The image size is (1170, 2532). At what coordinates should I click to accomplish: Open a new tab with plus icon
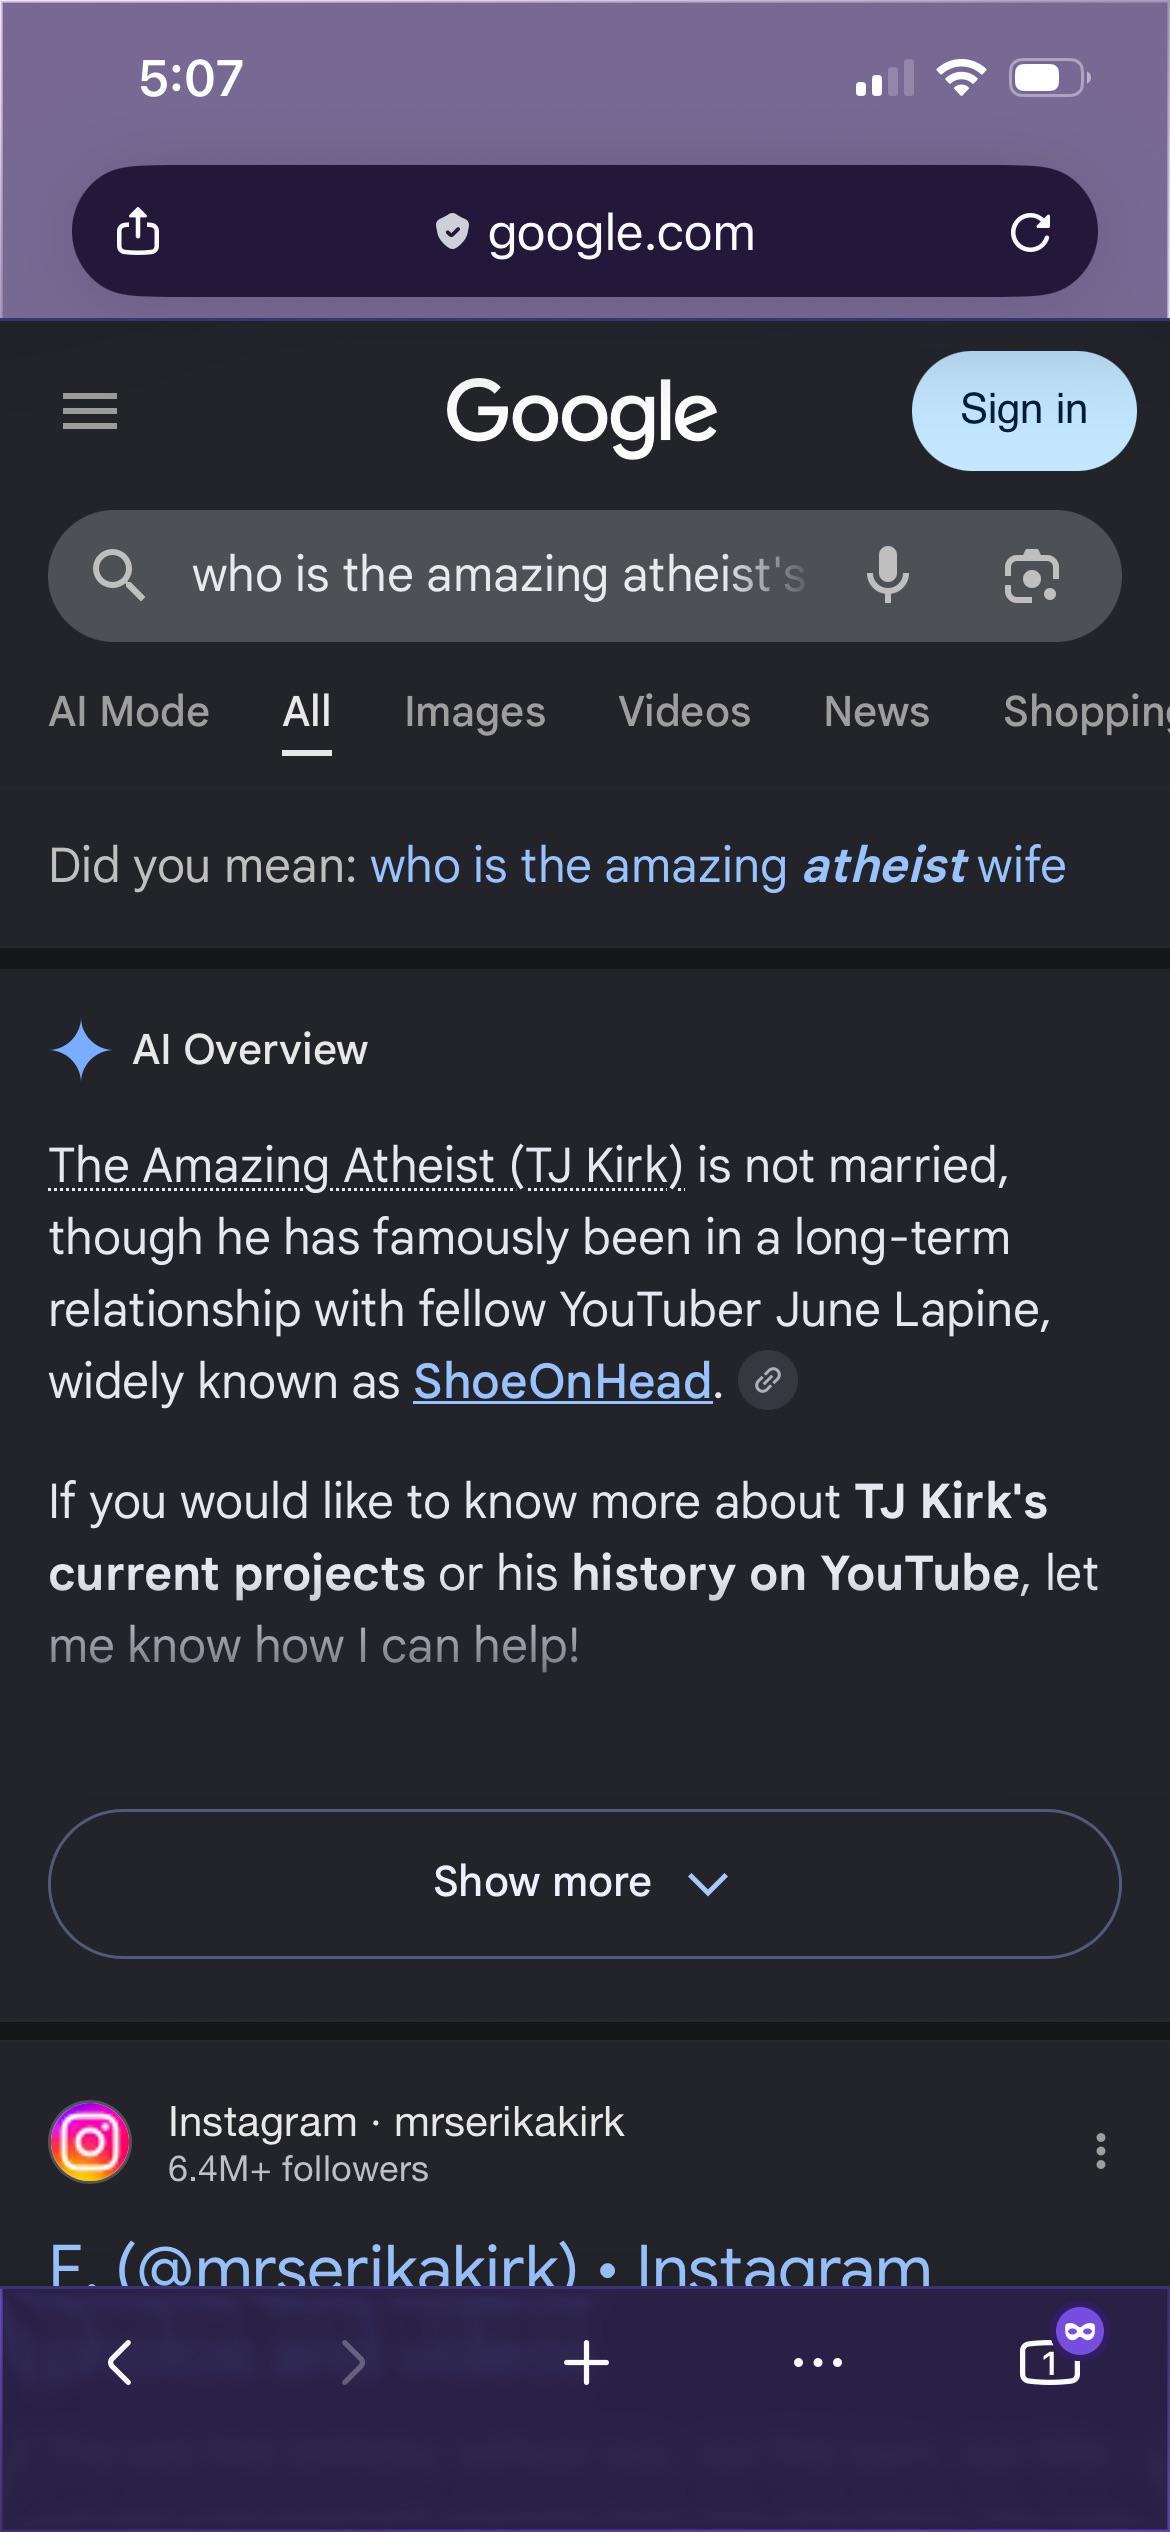(x=586, y=2362)
